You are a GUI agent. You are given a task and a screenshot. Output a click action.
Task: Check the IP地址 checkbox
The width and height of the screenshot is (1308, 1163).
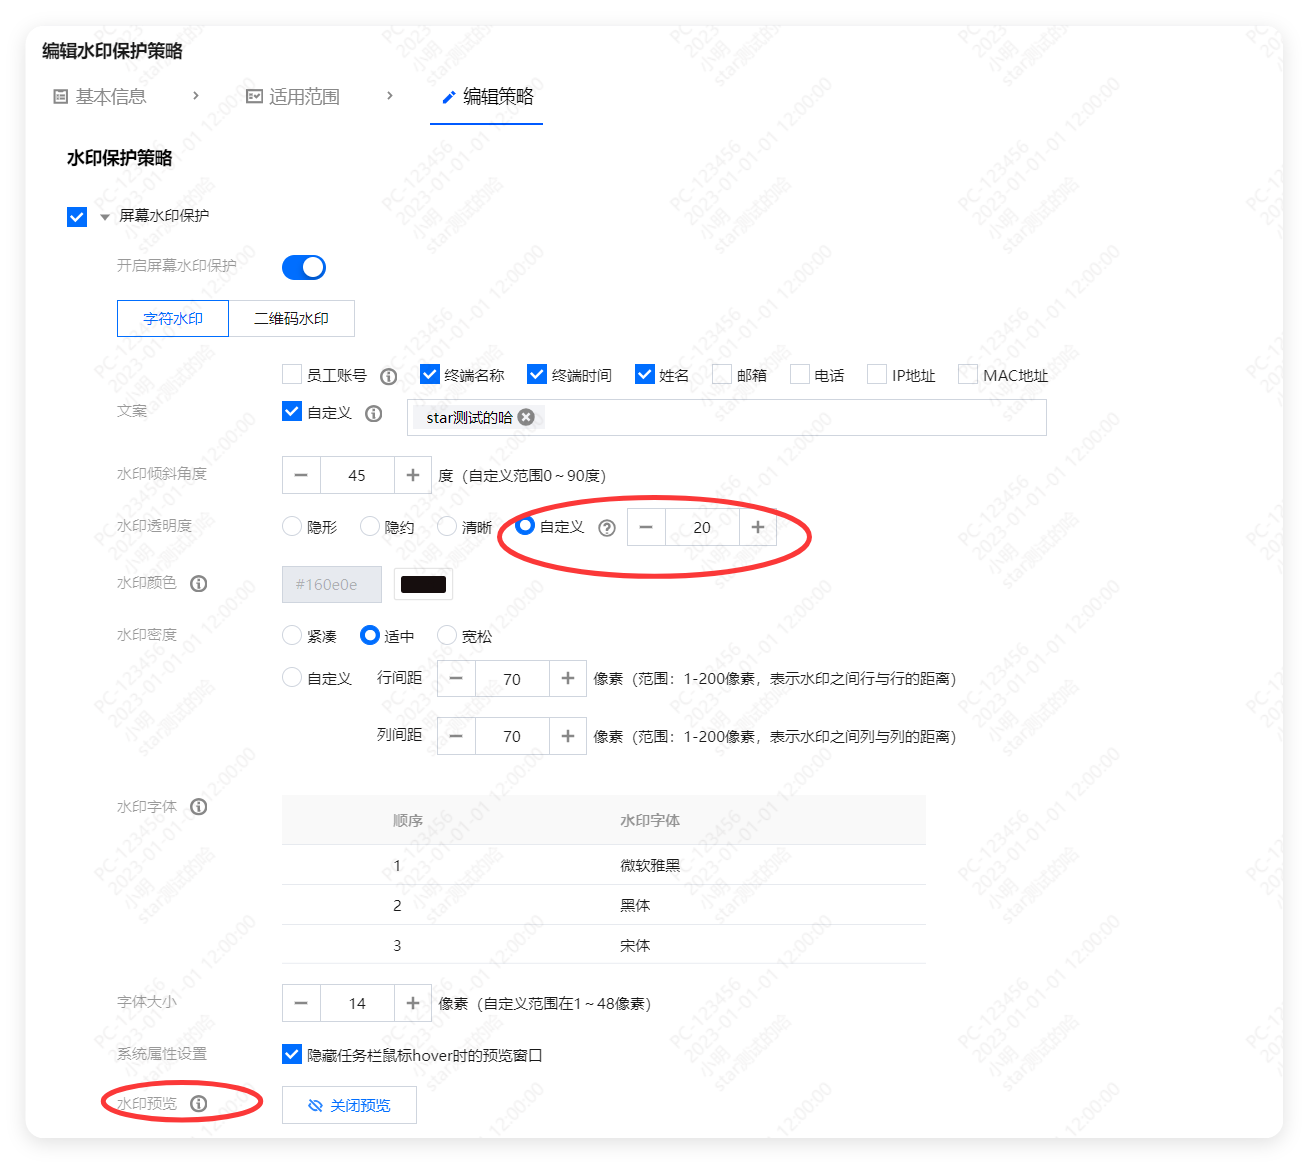(x=877, y=374)
